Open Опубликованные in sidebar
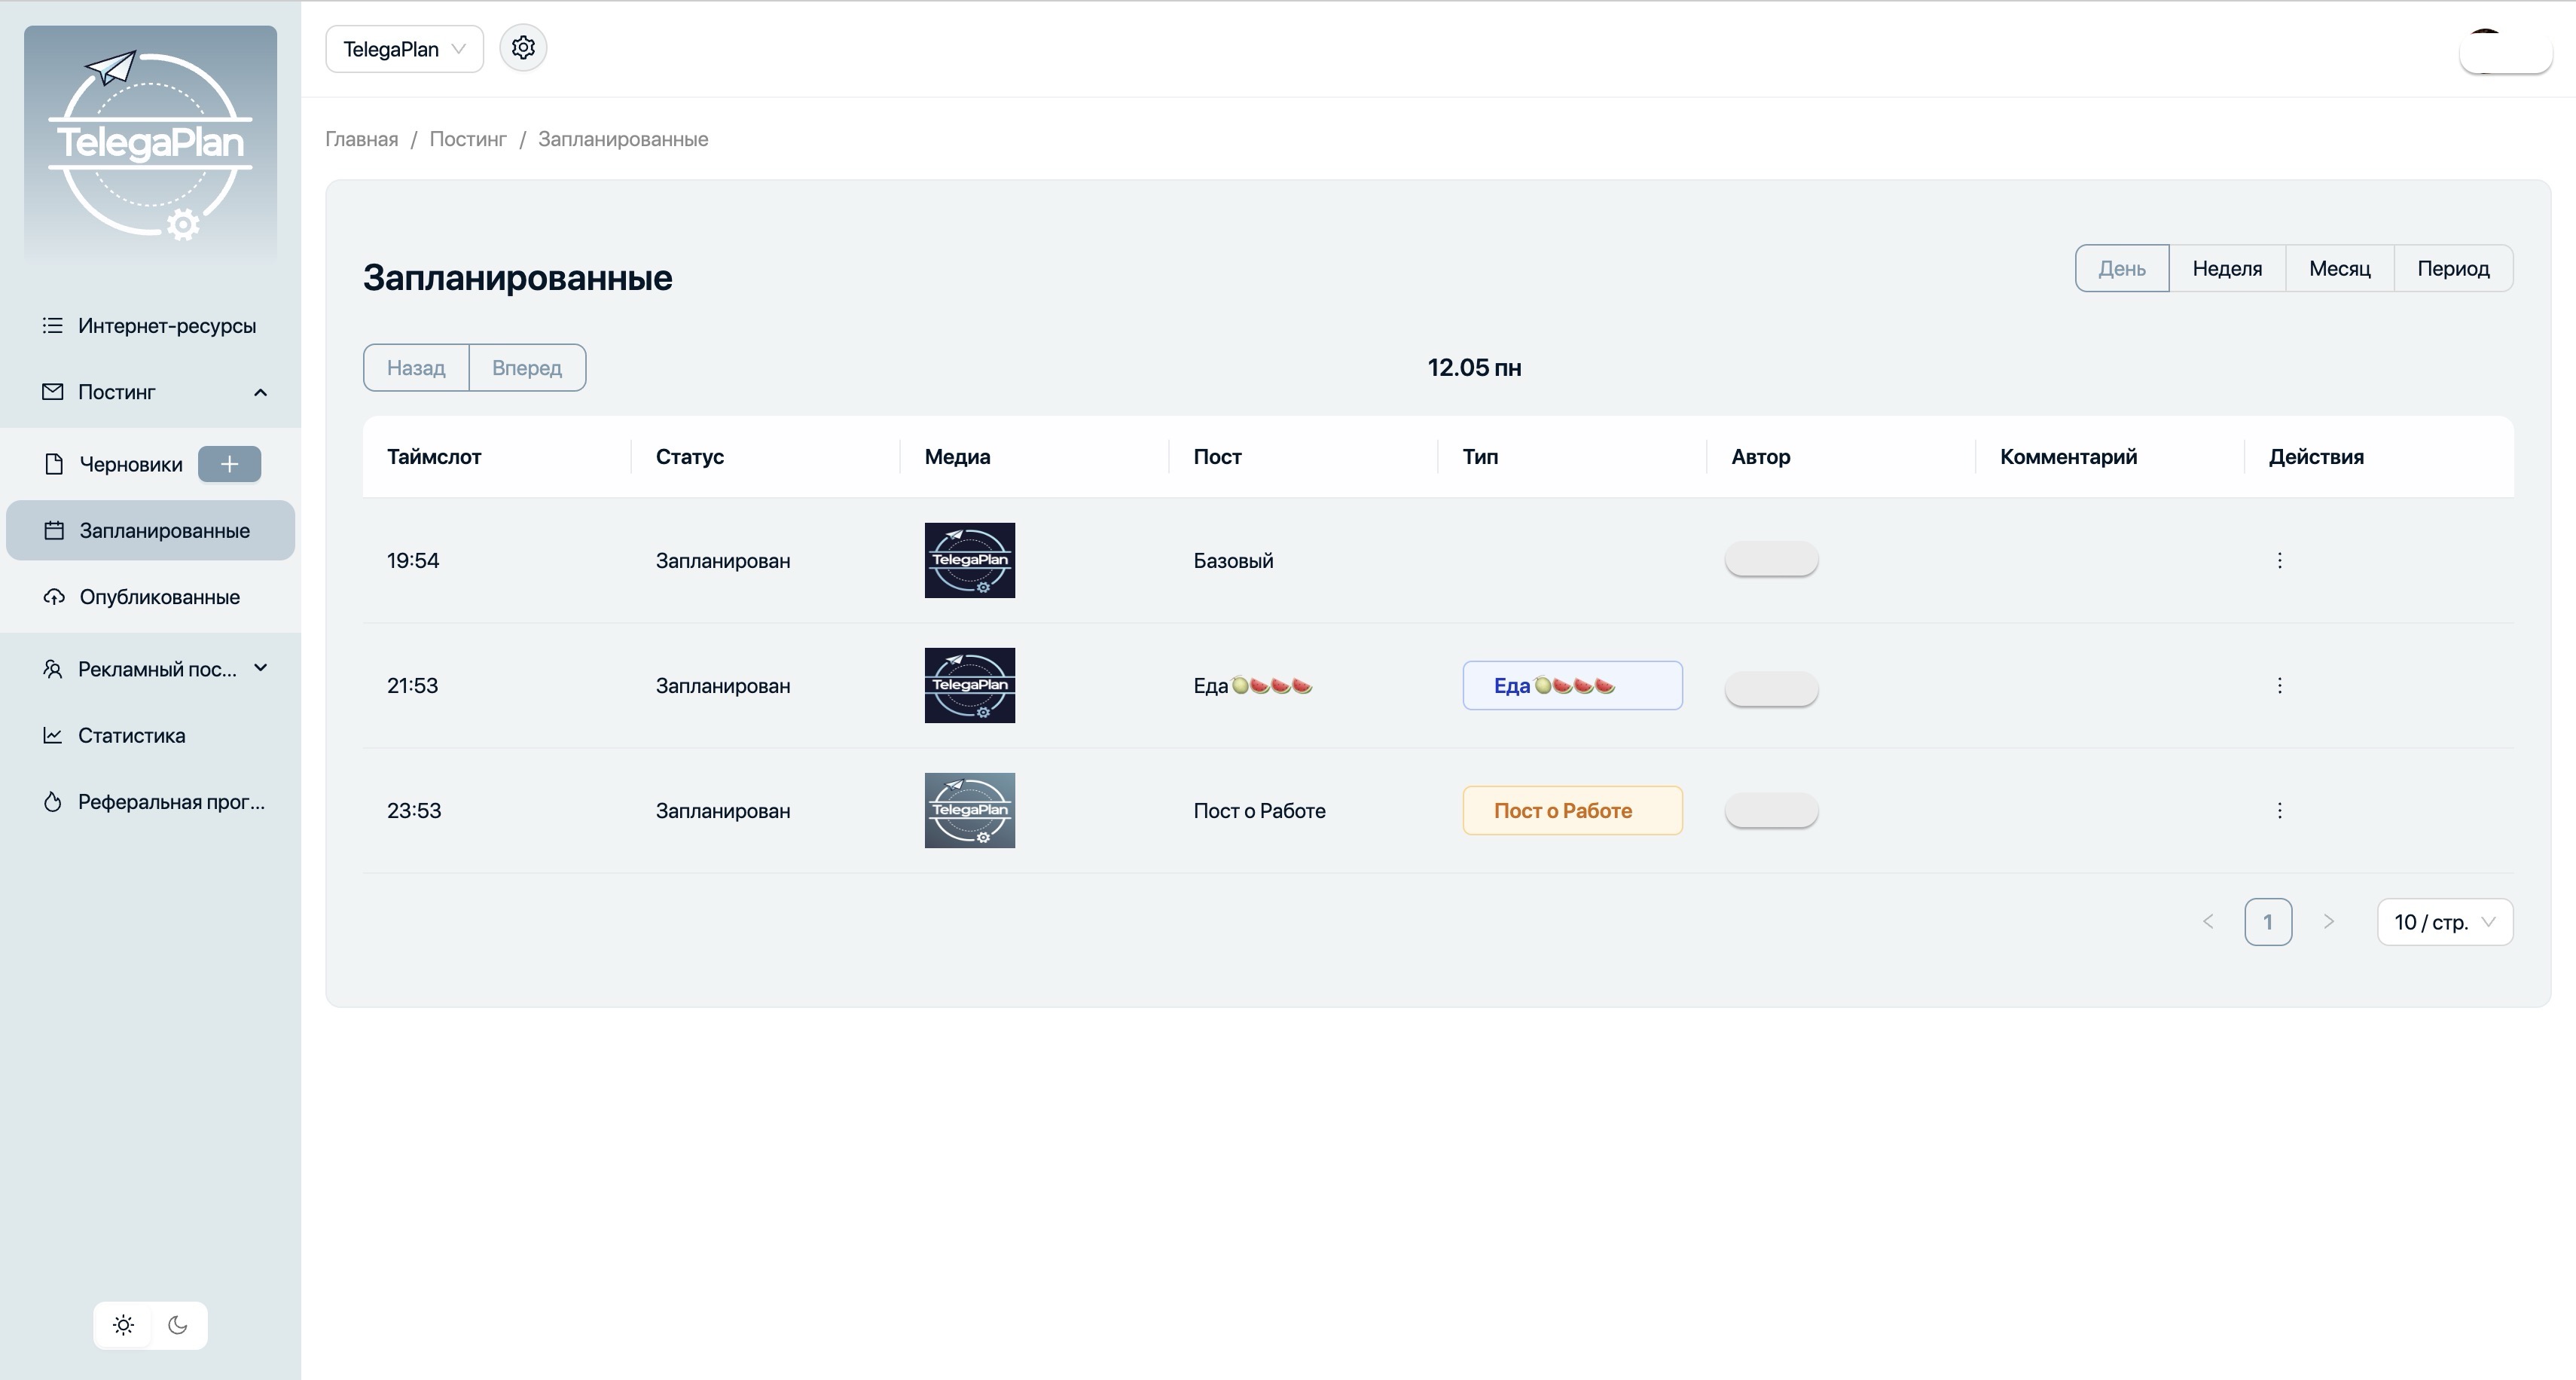 pyautogui.click(x=150, y=597)
